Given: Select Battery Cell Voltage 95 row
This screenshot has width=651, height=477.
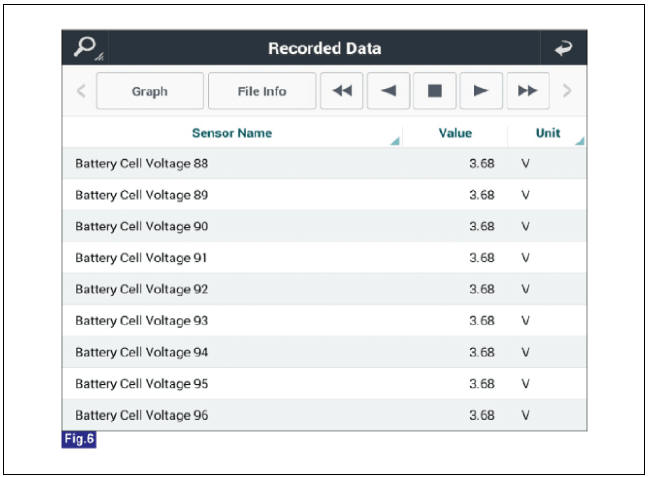Looking at the screenshot, I should pyautogui.click(x=324, y=384).
